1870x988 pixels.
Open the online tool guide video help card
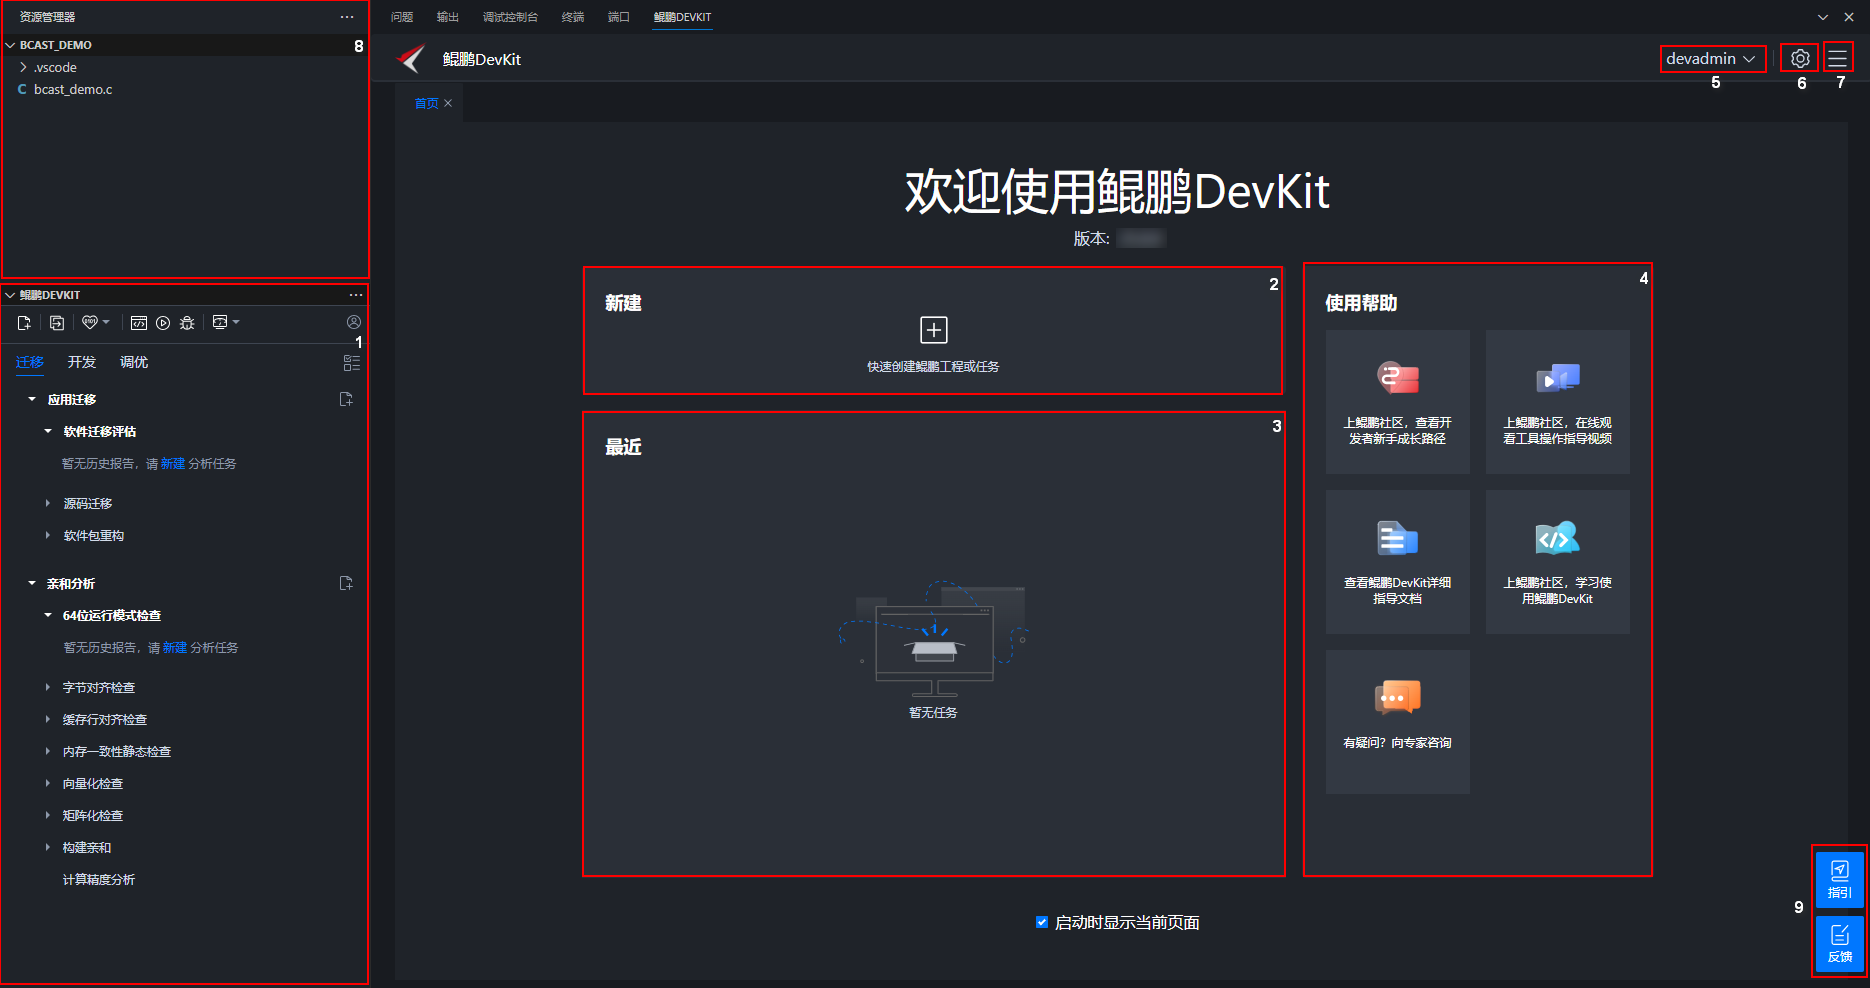point(1557,402)
